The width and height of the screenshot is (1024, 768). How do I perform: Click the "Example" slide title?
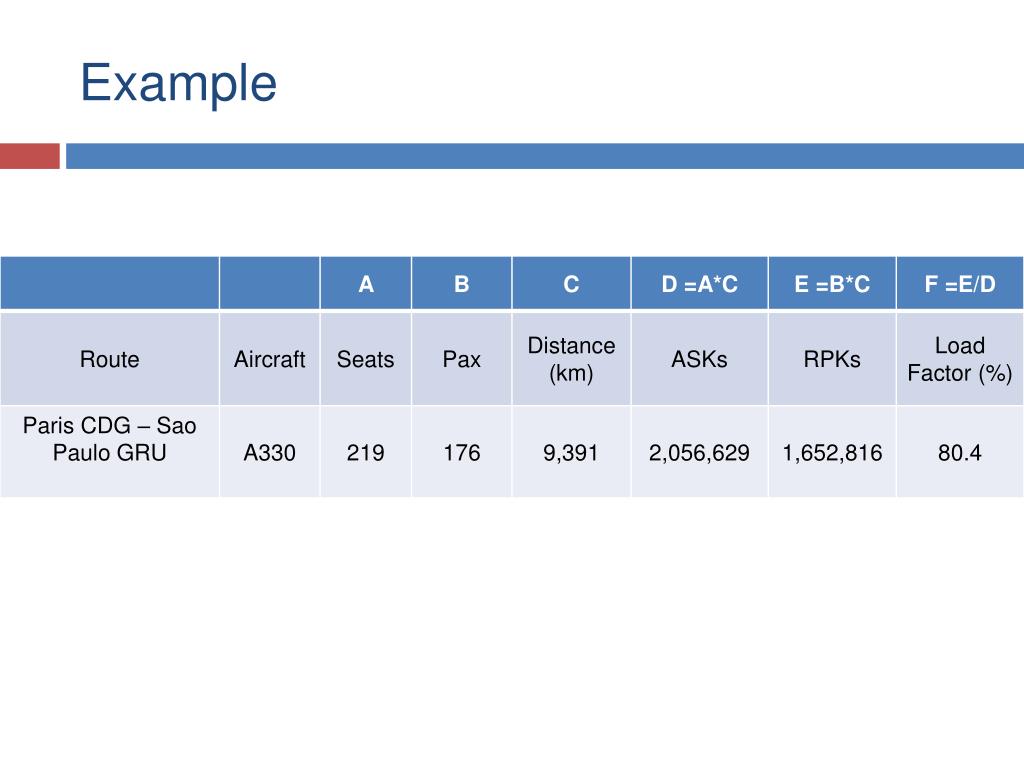[178, 83]
